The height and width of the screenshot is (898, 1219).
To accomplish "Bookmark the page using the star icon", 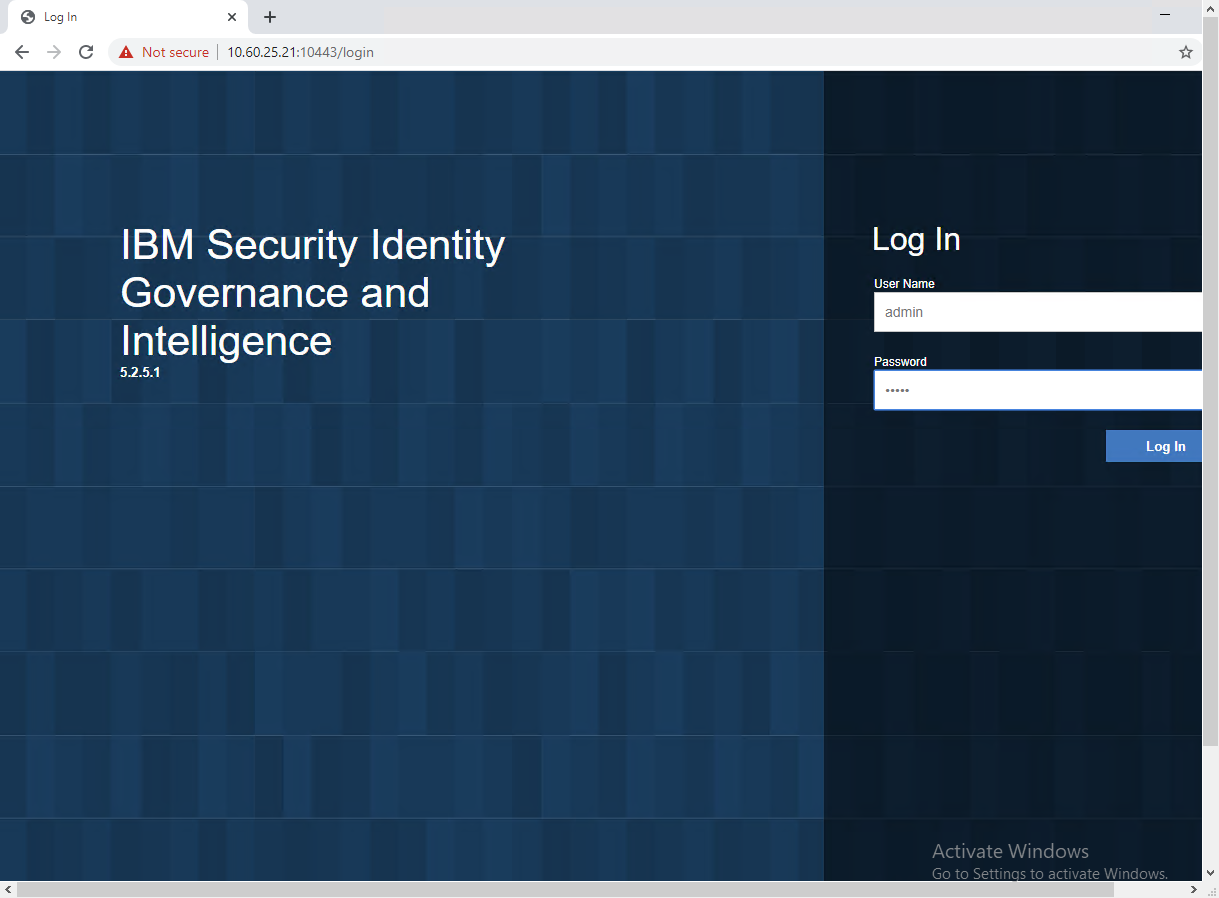I will point(1185,51).
